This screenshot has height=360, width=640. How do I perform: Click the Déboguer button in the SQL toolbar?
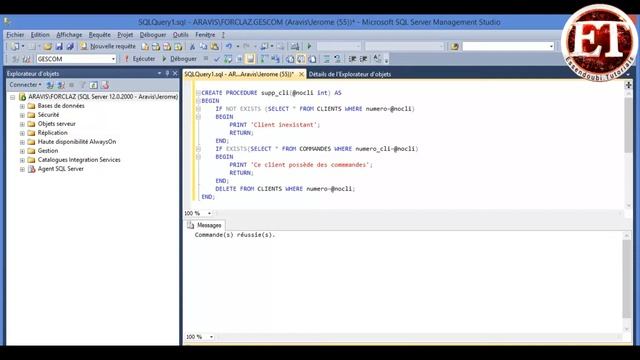pos(179,59)
